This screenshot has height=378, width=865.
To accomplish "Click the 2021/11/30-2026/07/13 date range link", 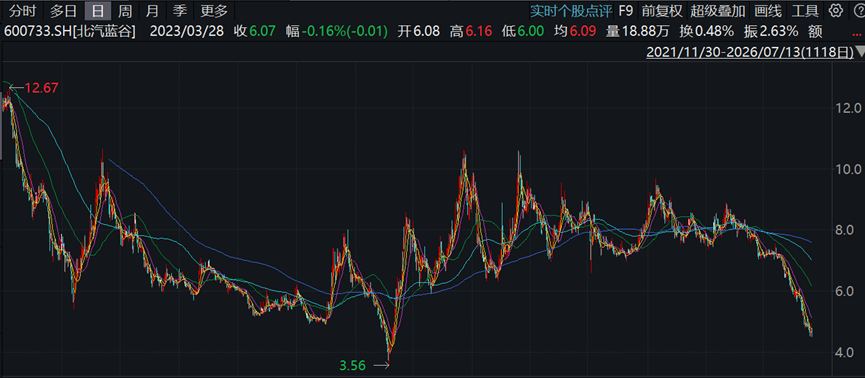I will click(x=750, y=52).
